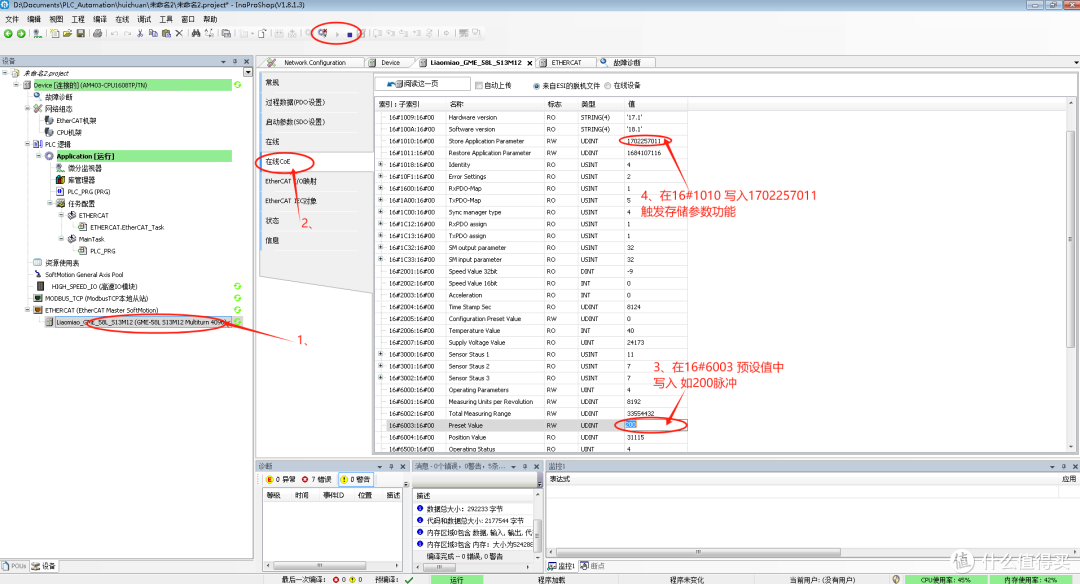Click the cut scissors icon

point(141,33)
